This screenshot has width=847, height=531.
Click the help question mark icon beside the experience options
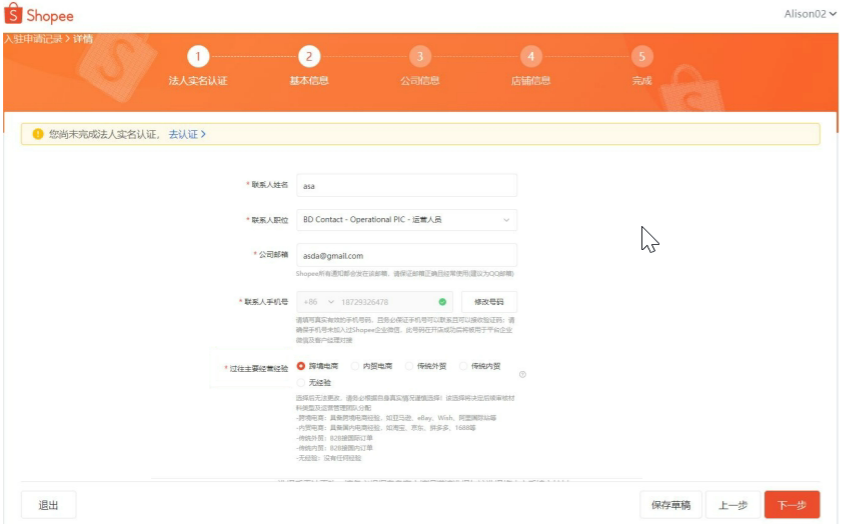(x=522, y=375)
